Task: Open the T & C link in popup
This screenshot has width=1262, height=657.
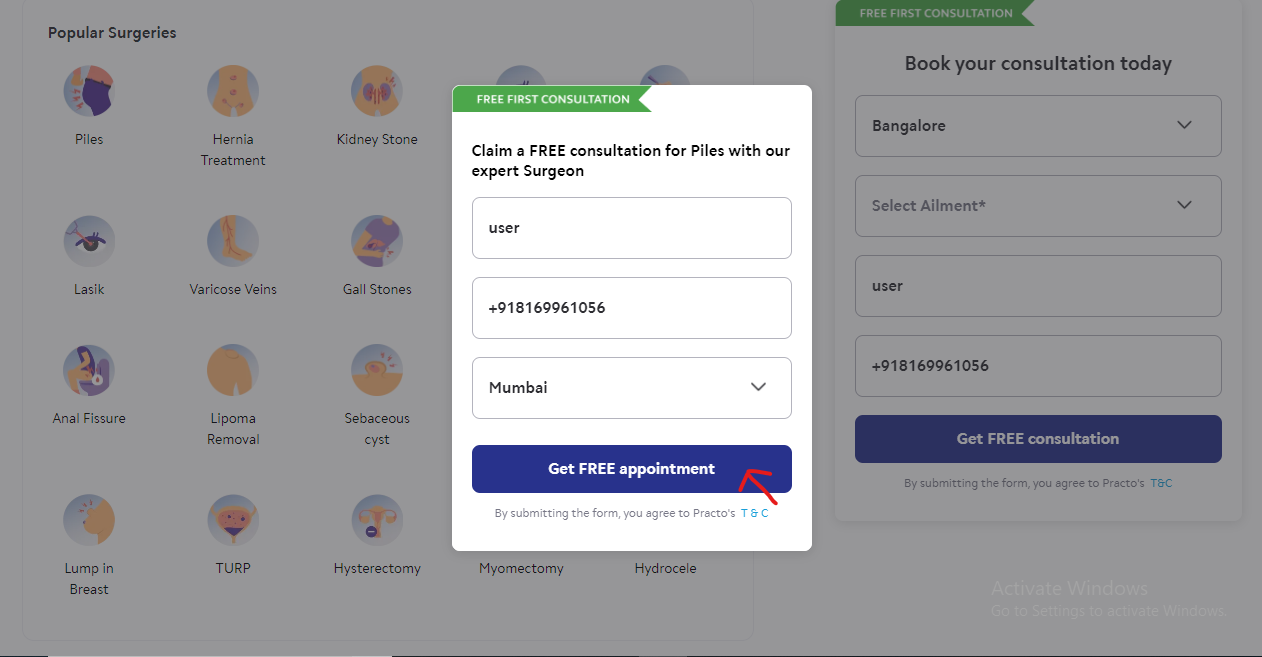Action: (x=754, y=513)
